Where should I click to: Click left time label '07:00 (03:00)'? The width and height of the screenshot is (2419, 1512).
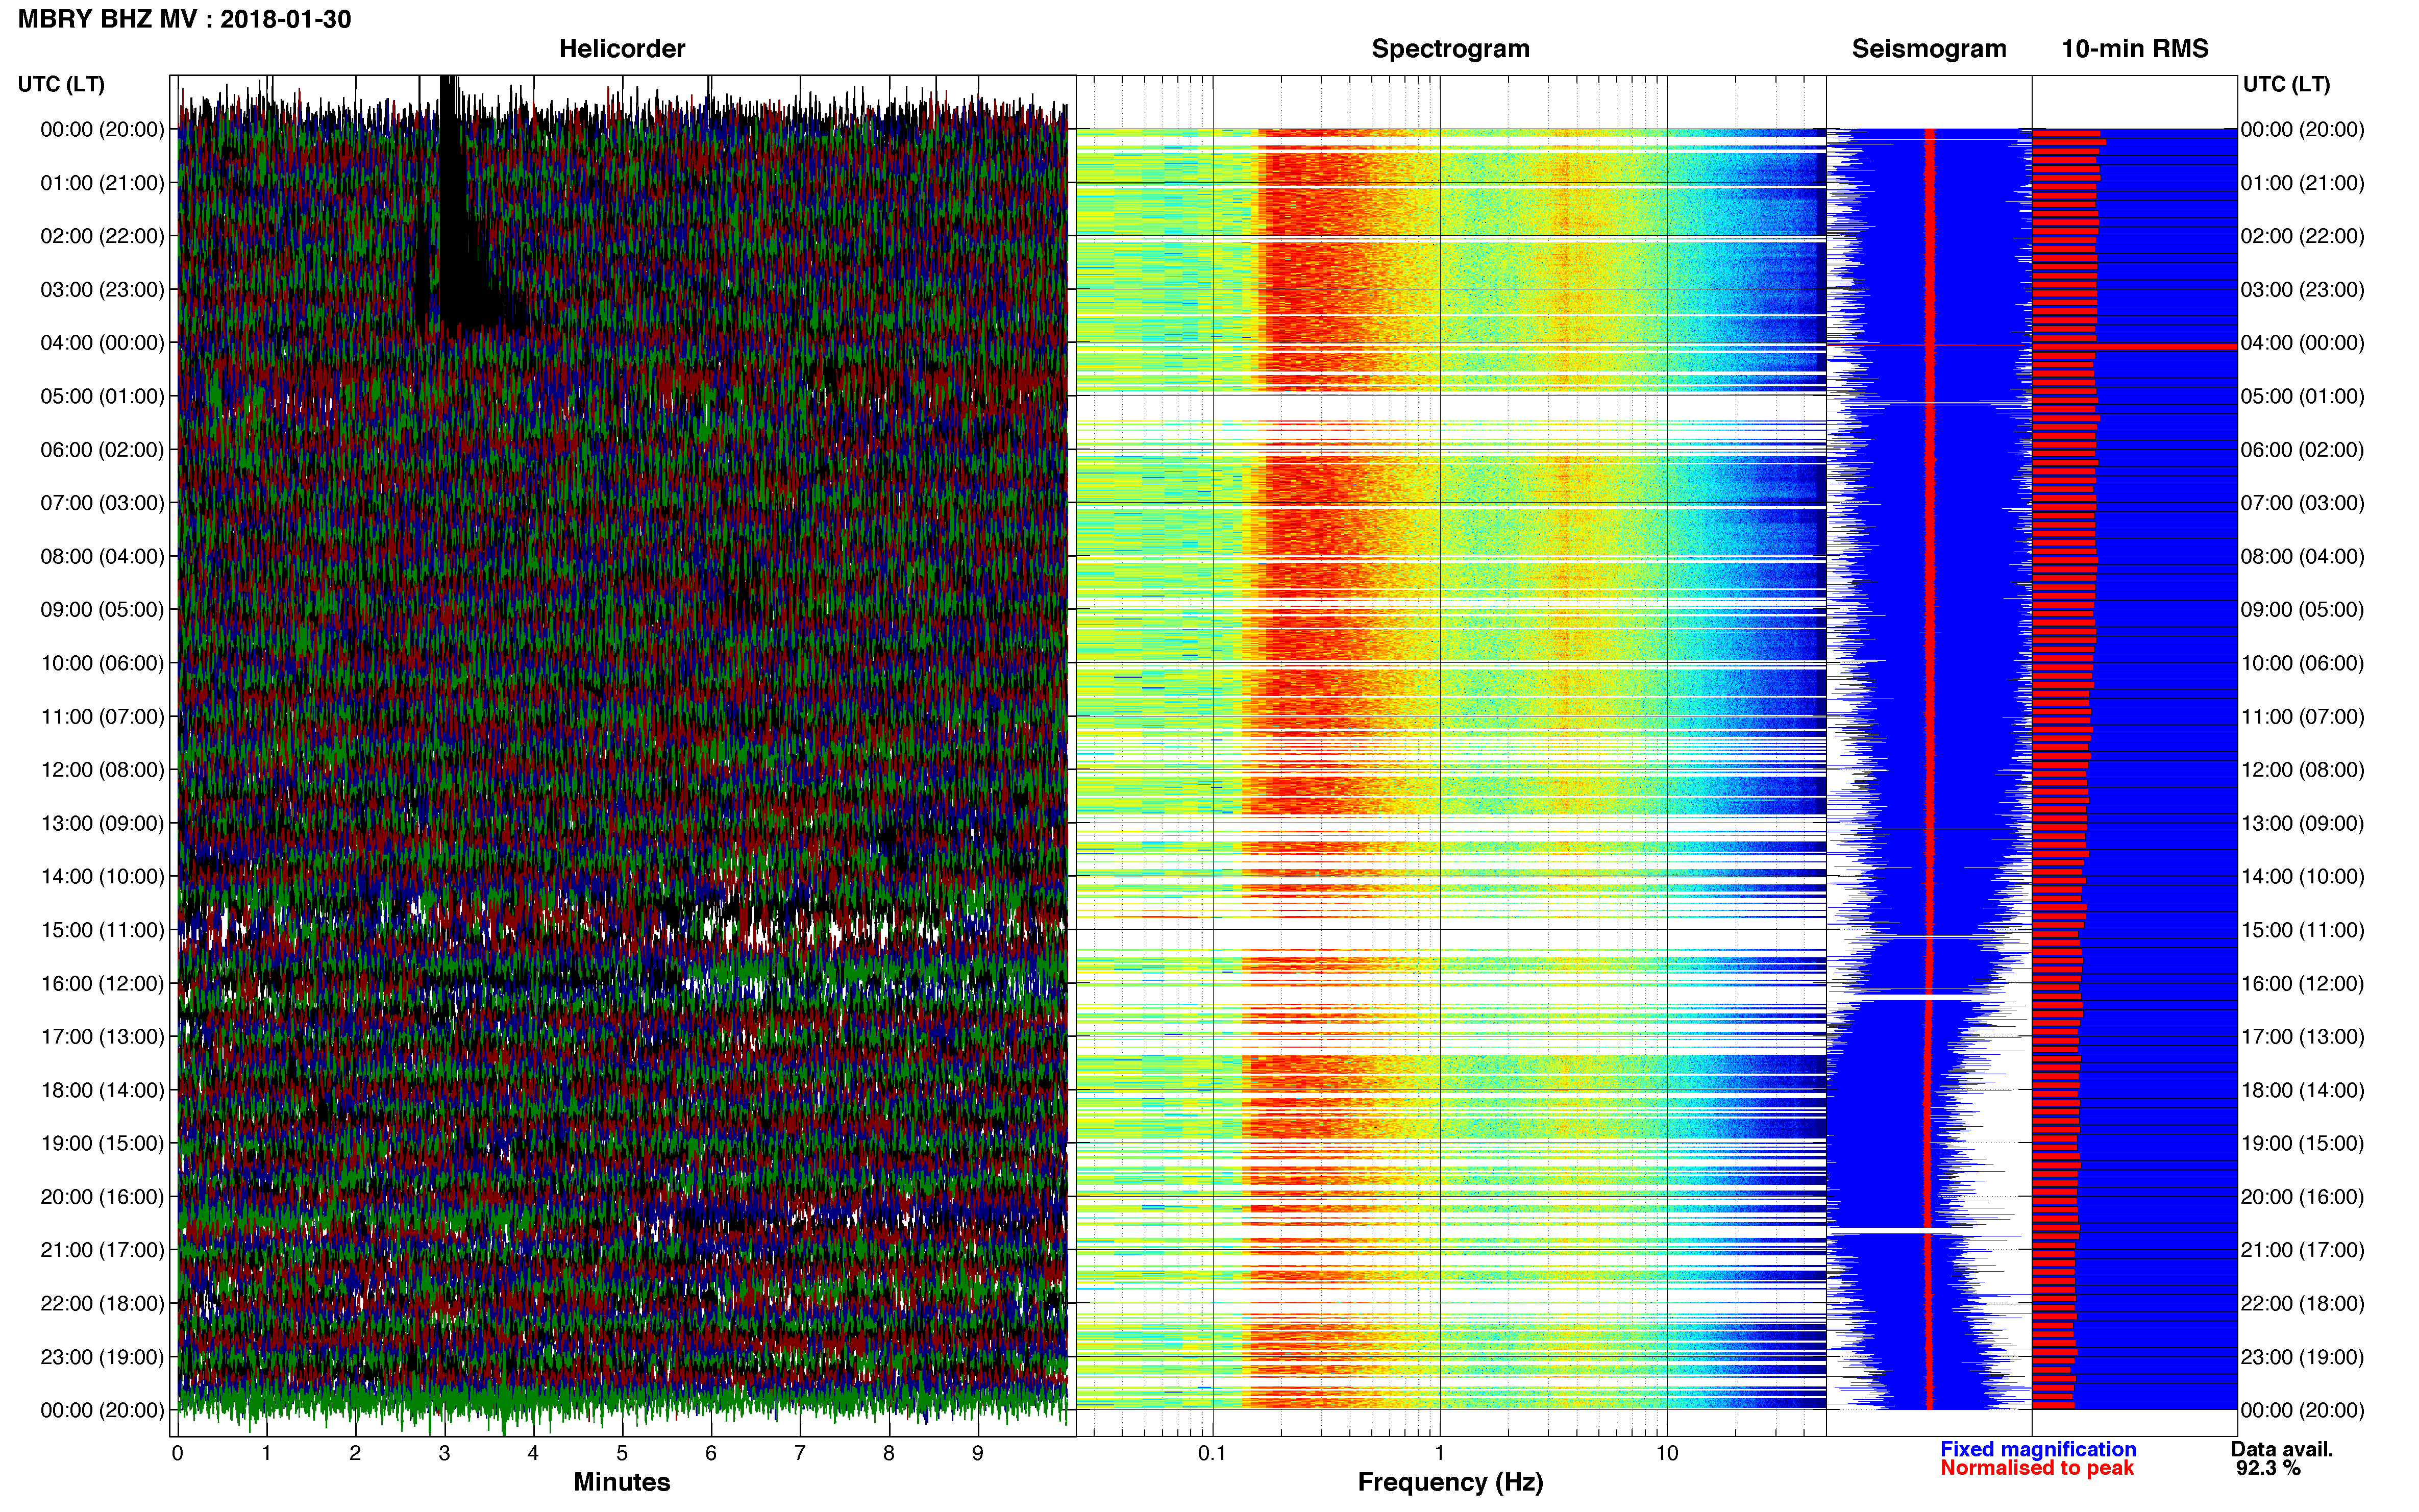(x=102, y=503)
